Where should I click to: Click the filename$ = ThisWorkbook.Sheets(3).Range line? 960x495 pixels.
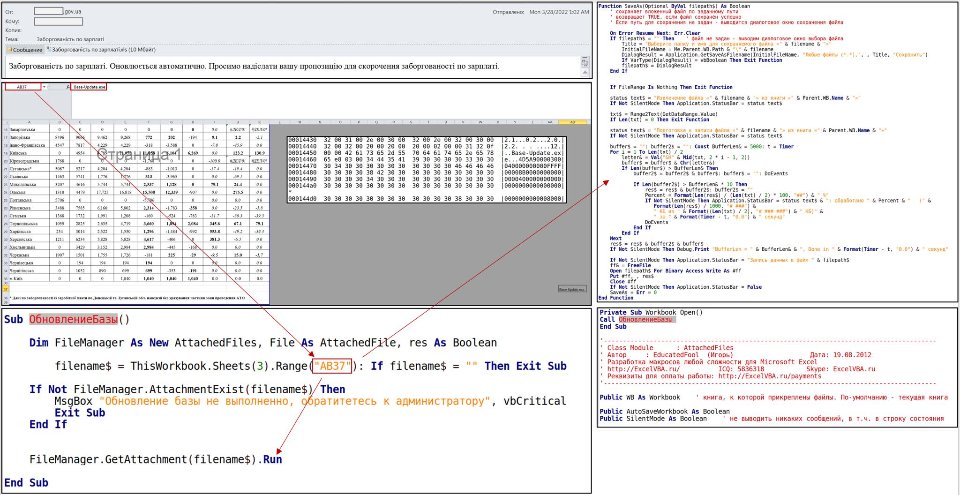pos(310,366)
